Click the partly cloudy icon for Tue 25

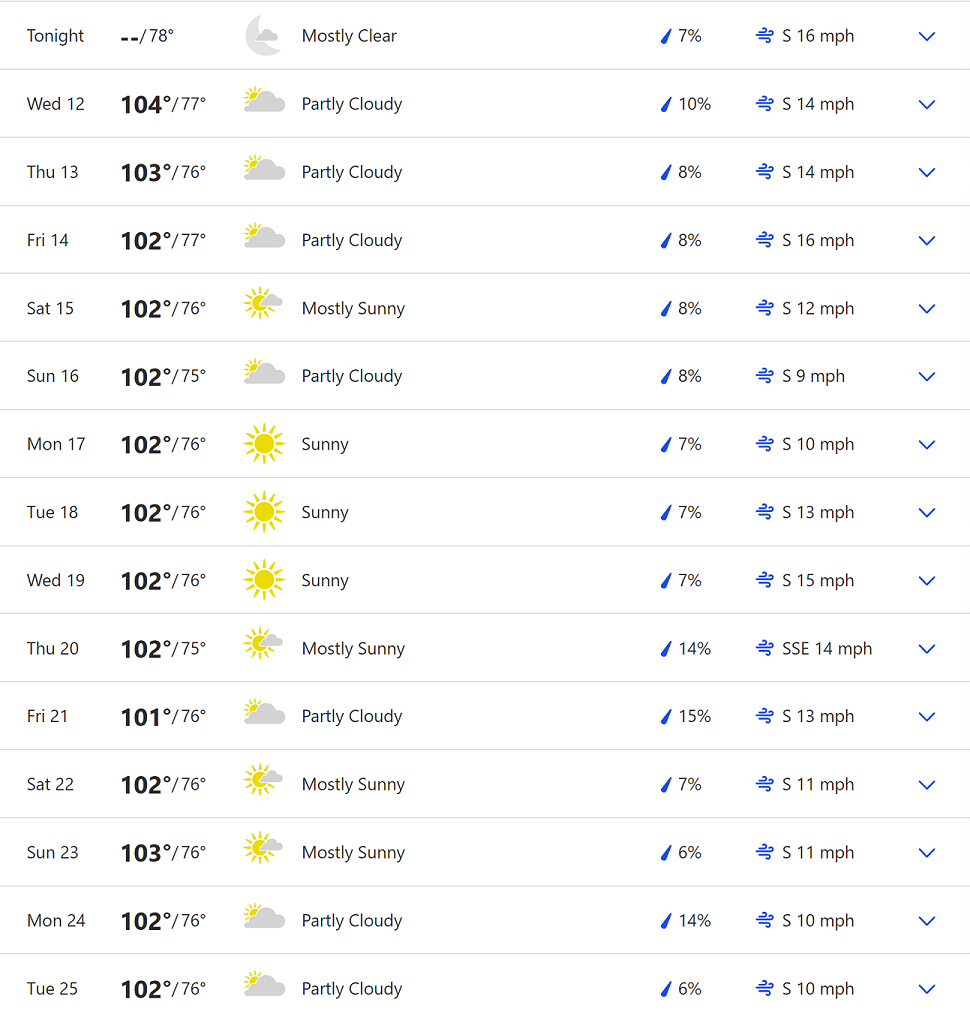point(264,986)
